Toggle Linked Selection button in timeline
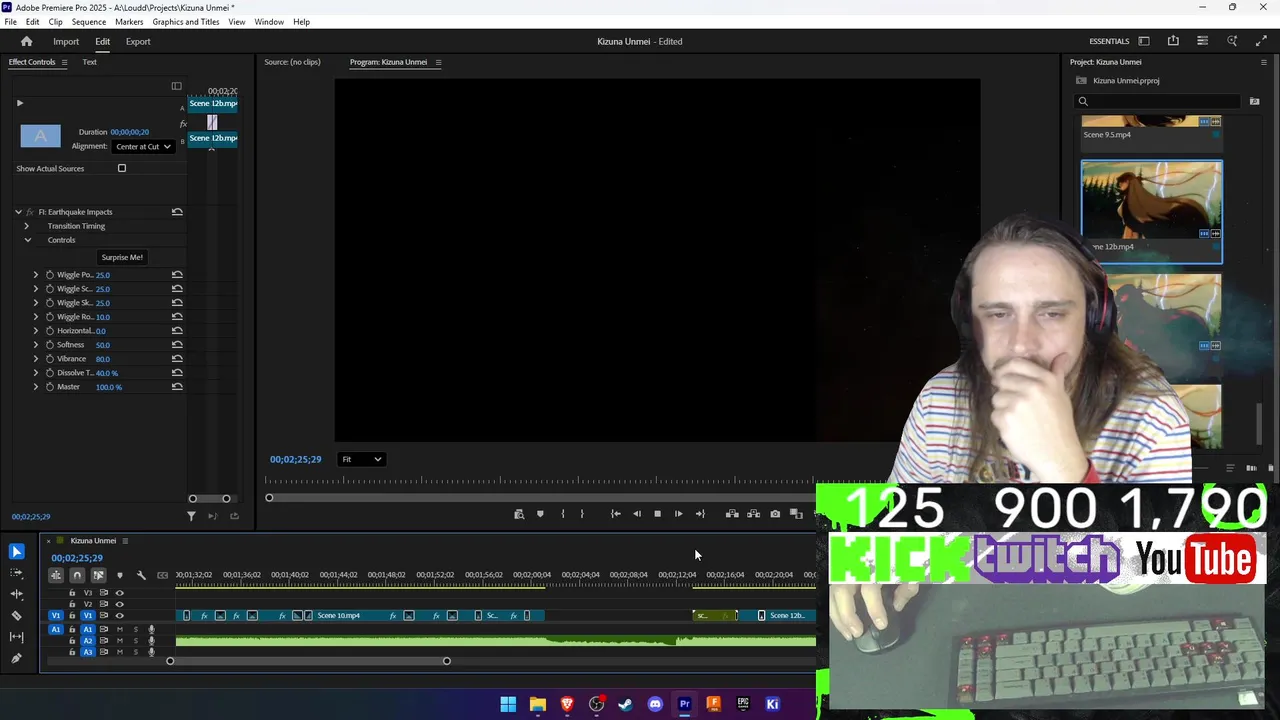 (x=98, y=575)
